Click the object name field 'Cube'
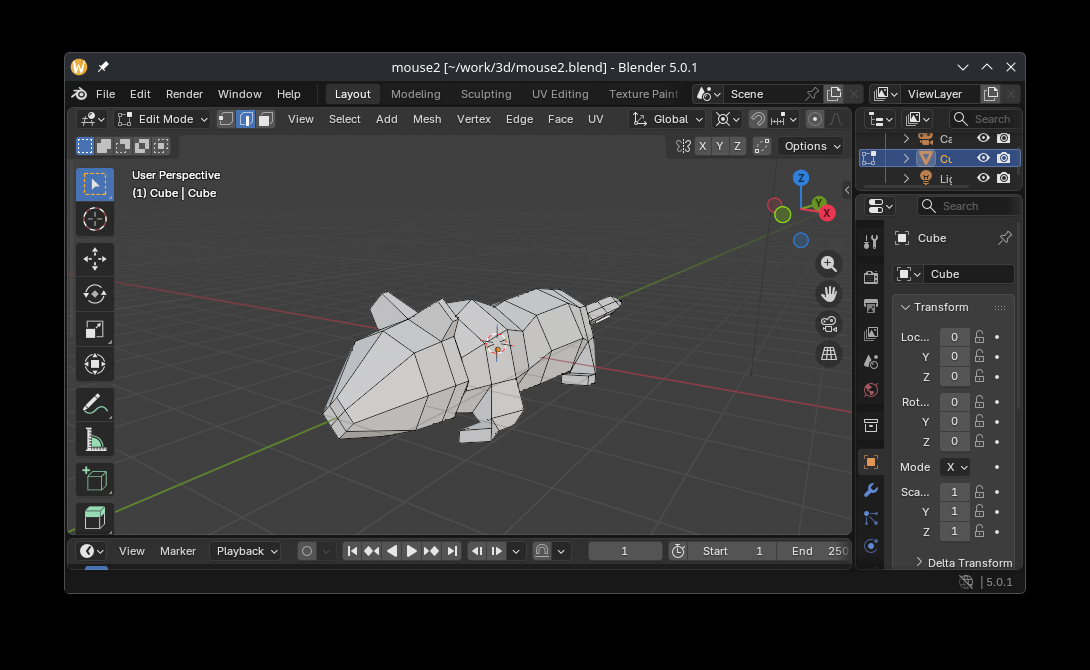The width and height of the screenshot is (1090, 670). click(x=968, y=274)
